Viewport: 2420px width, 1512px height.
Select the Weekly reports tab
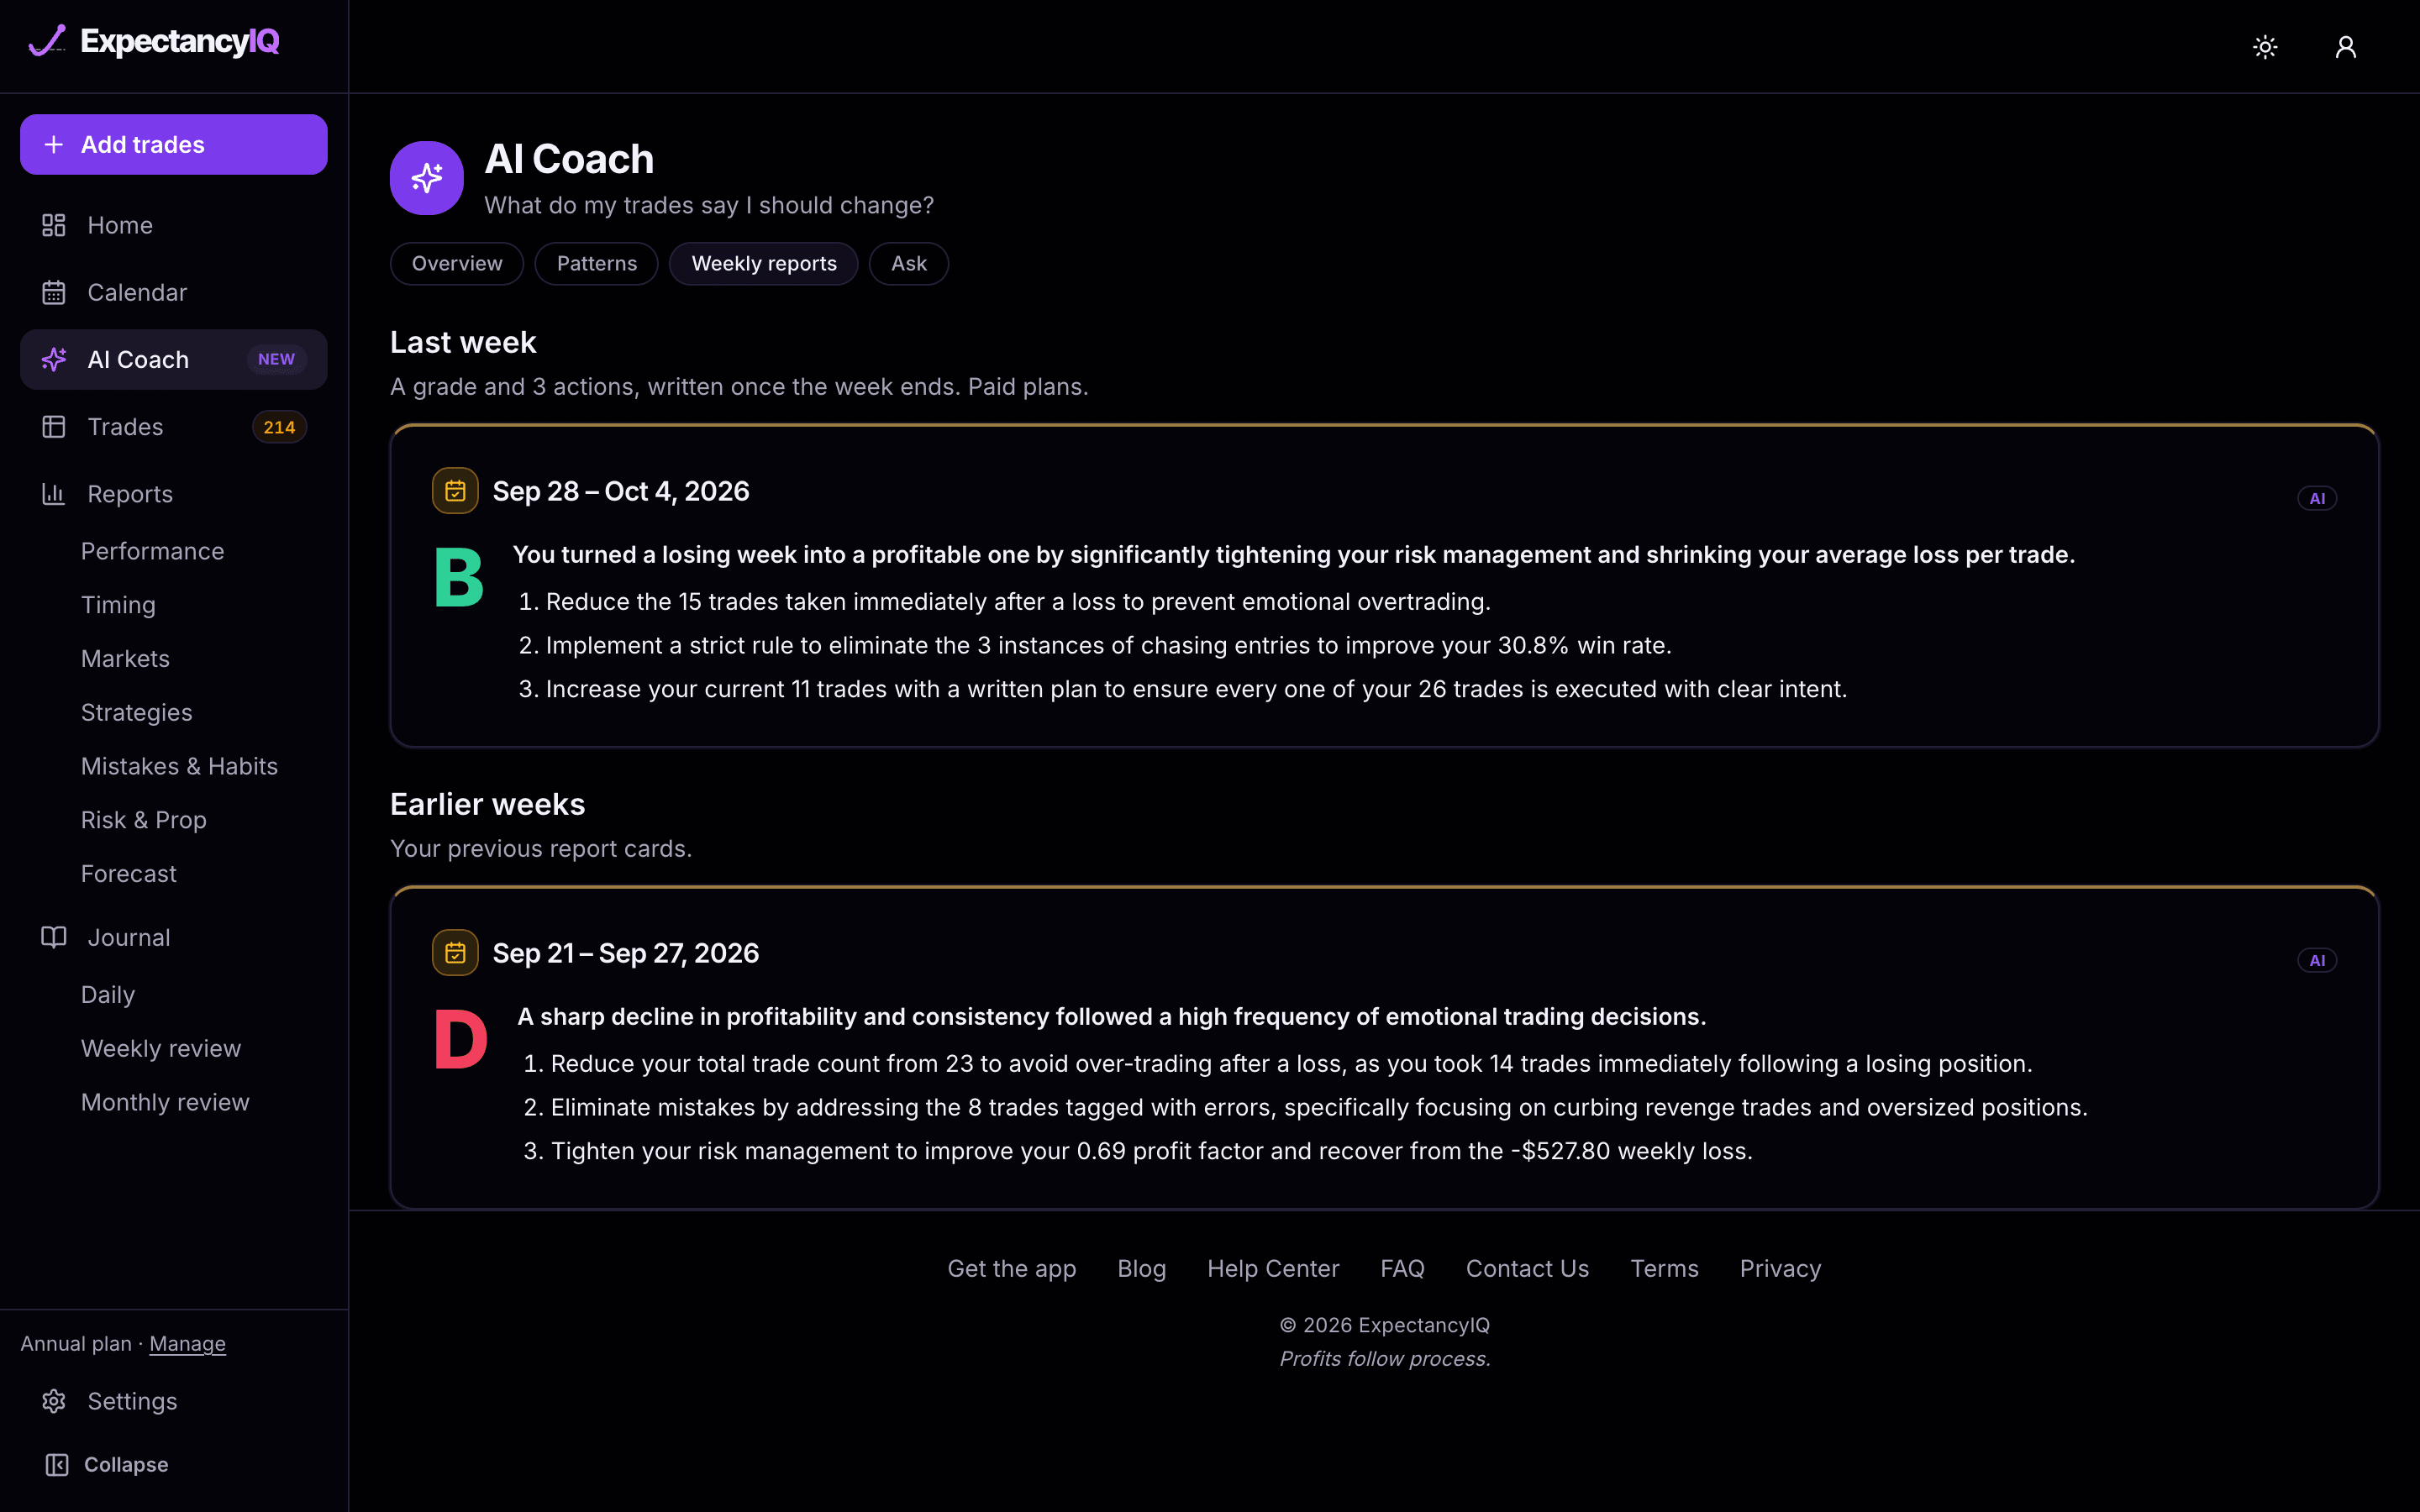tap(764, 264)
